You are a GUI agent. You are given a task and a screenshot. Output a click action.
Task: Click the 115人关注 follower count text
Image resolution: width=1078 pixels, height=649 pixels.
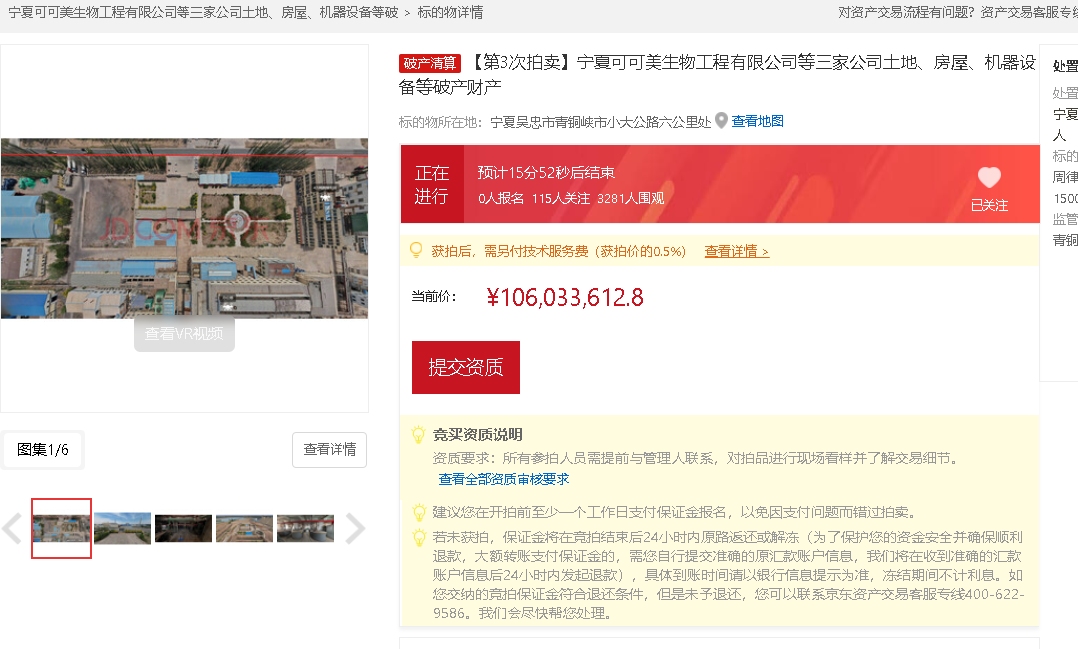coord(561,199)
